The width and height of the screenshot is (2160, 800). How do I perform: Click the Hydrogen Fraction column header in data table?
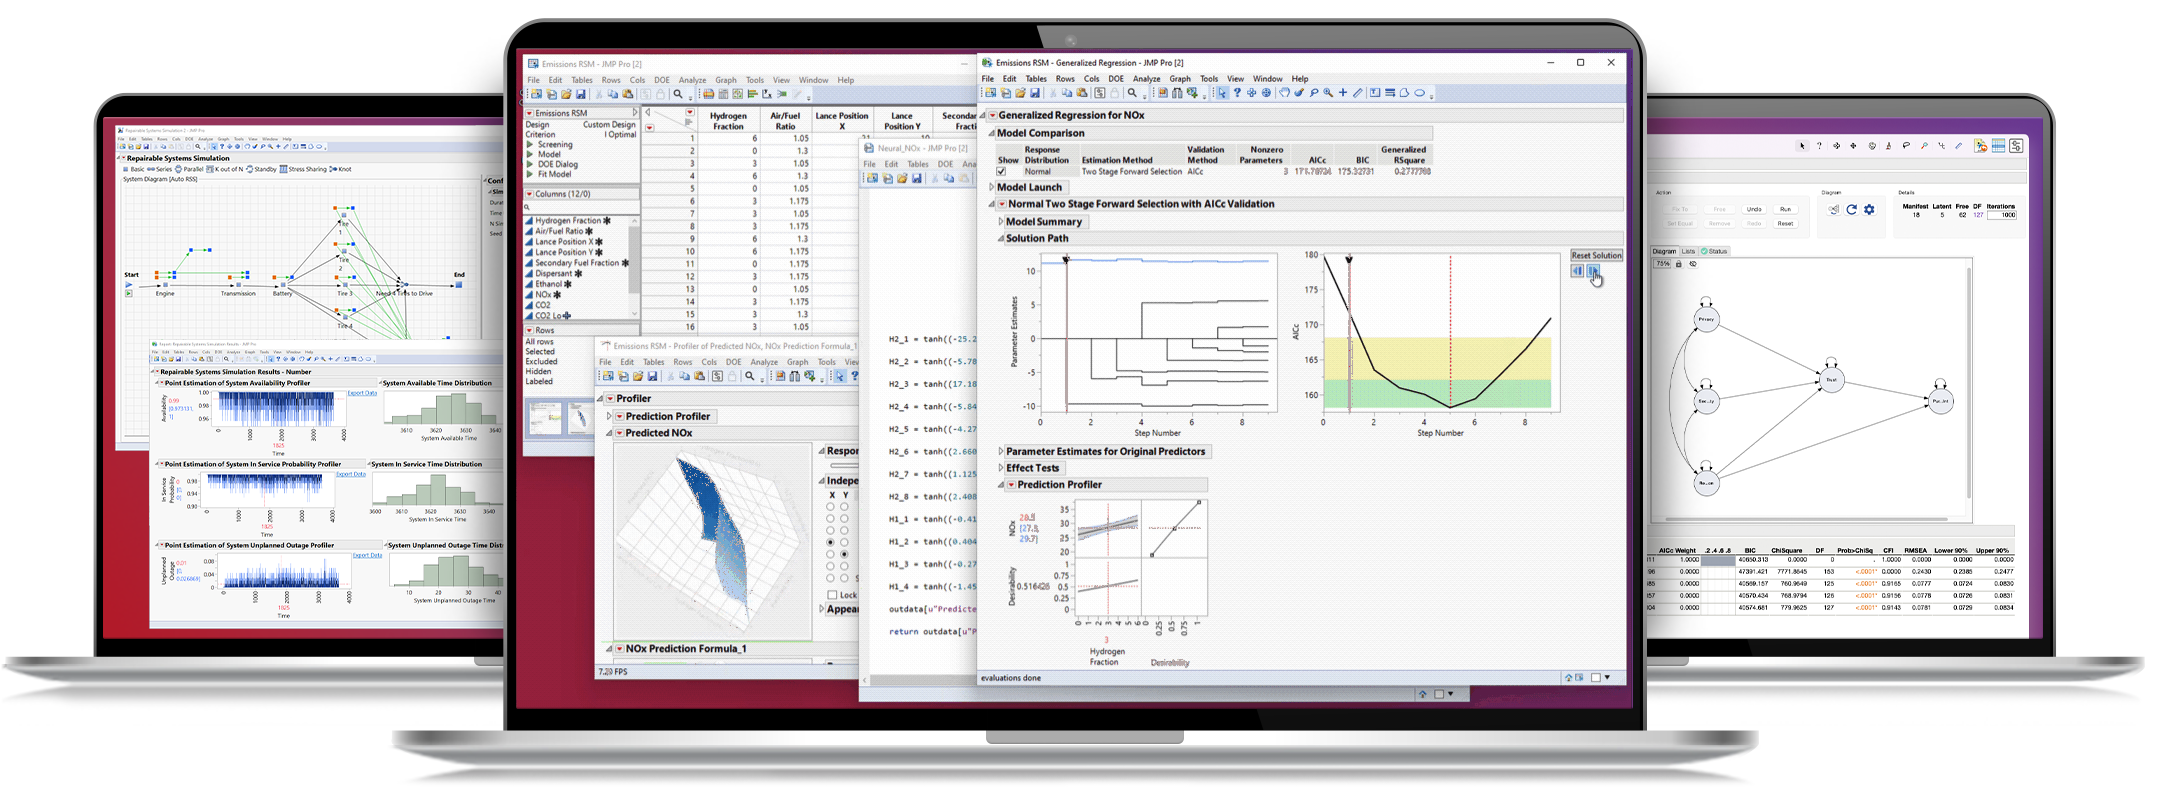tap(728, 121)
